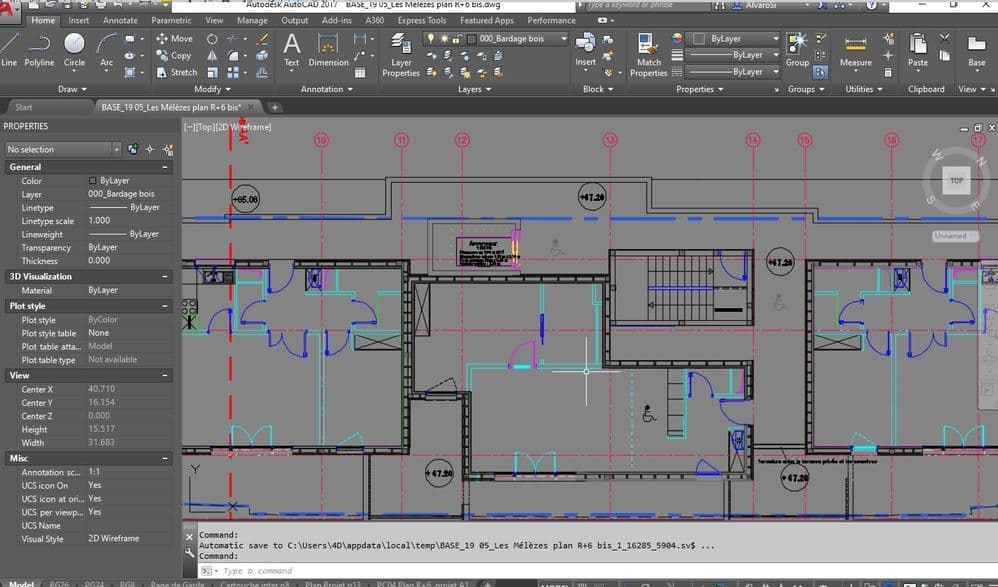Toggle the layer lock padlock icon

456,39
